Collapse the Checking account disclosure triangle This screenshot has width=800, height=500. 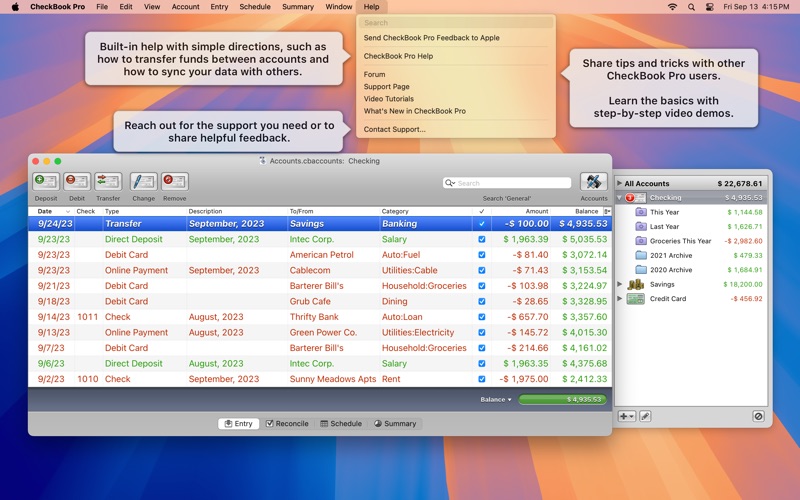tap(619, 197)
